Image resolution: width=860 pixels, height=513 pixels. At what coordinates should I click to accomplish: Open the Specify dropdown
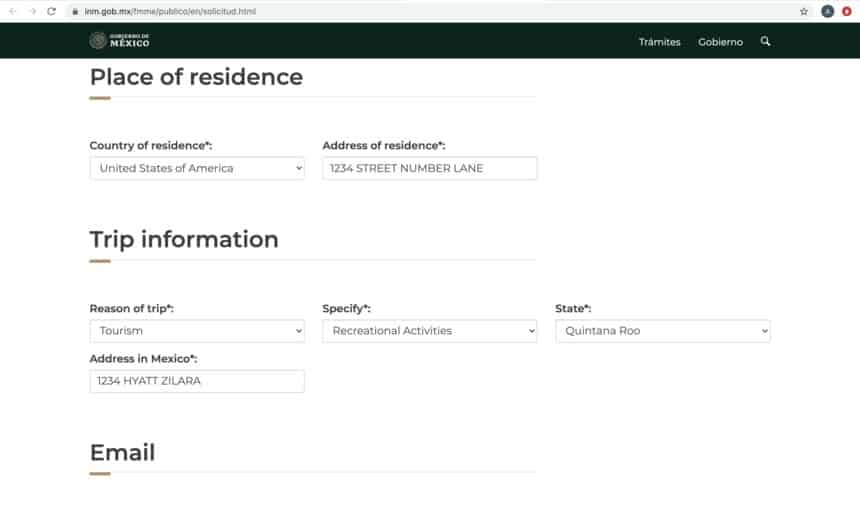point(429,331)
